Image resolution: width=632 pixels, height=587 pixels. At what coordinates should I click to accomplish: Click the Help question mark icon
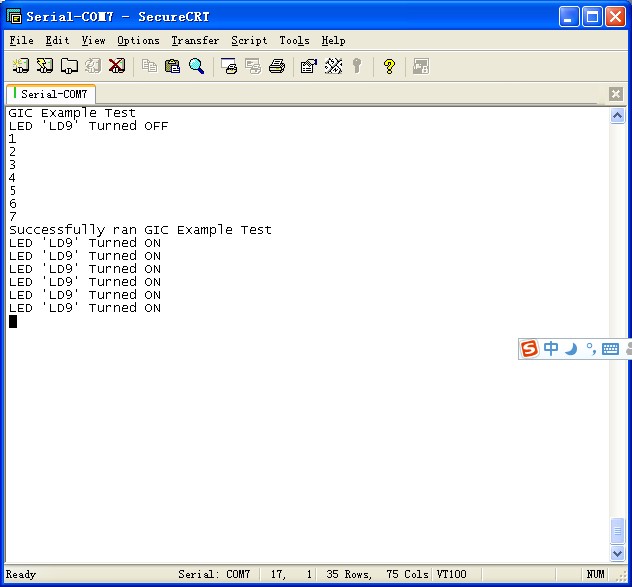[389, 66]
